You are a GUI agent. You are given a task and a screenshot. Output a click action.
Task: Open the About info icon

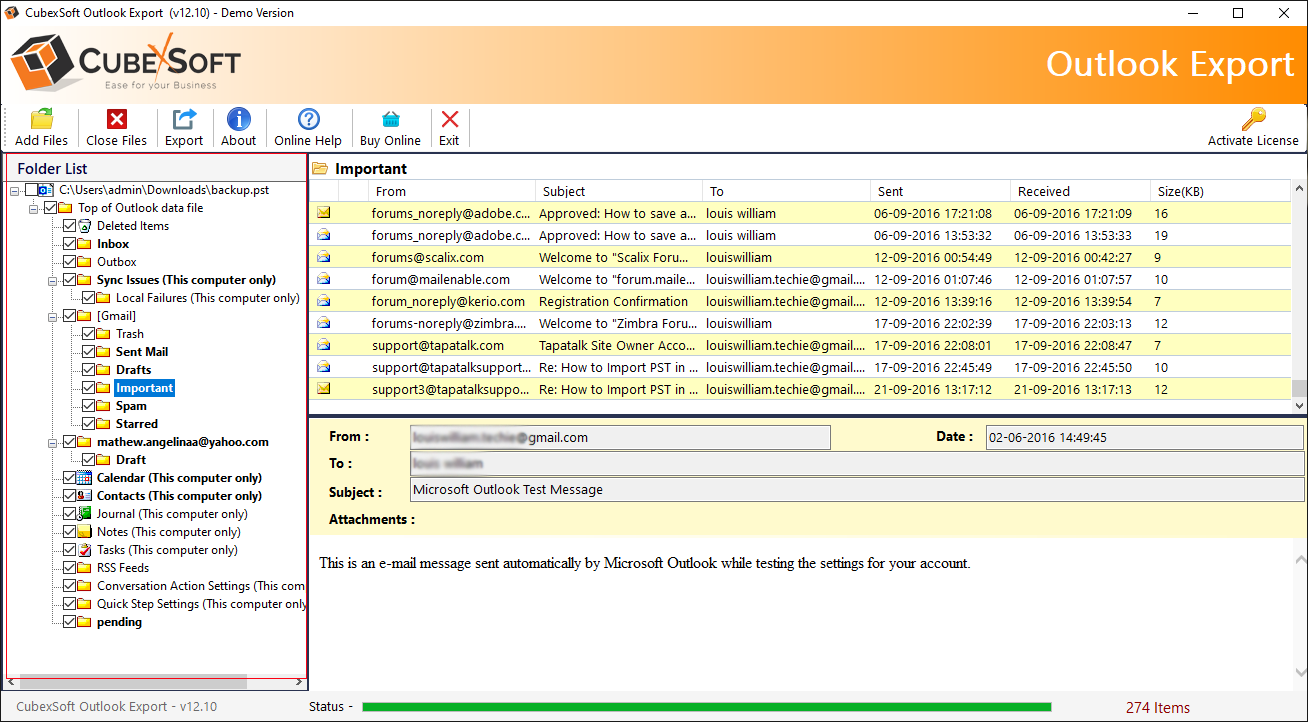click(238, 120)
